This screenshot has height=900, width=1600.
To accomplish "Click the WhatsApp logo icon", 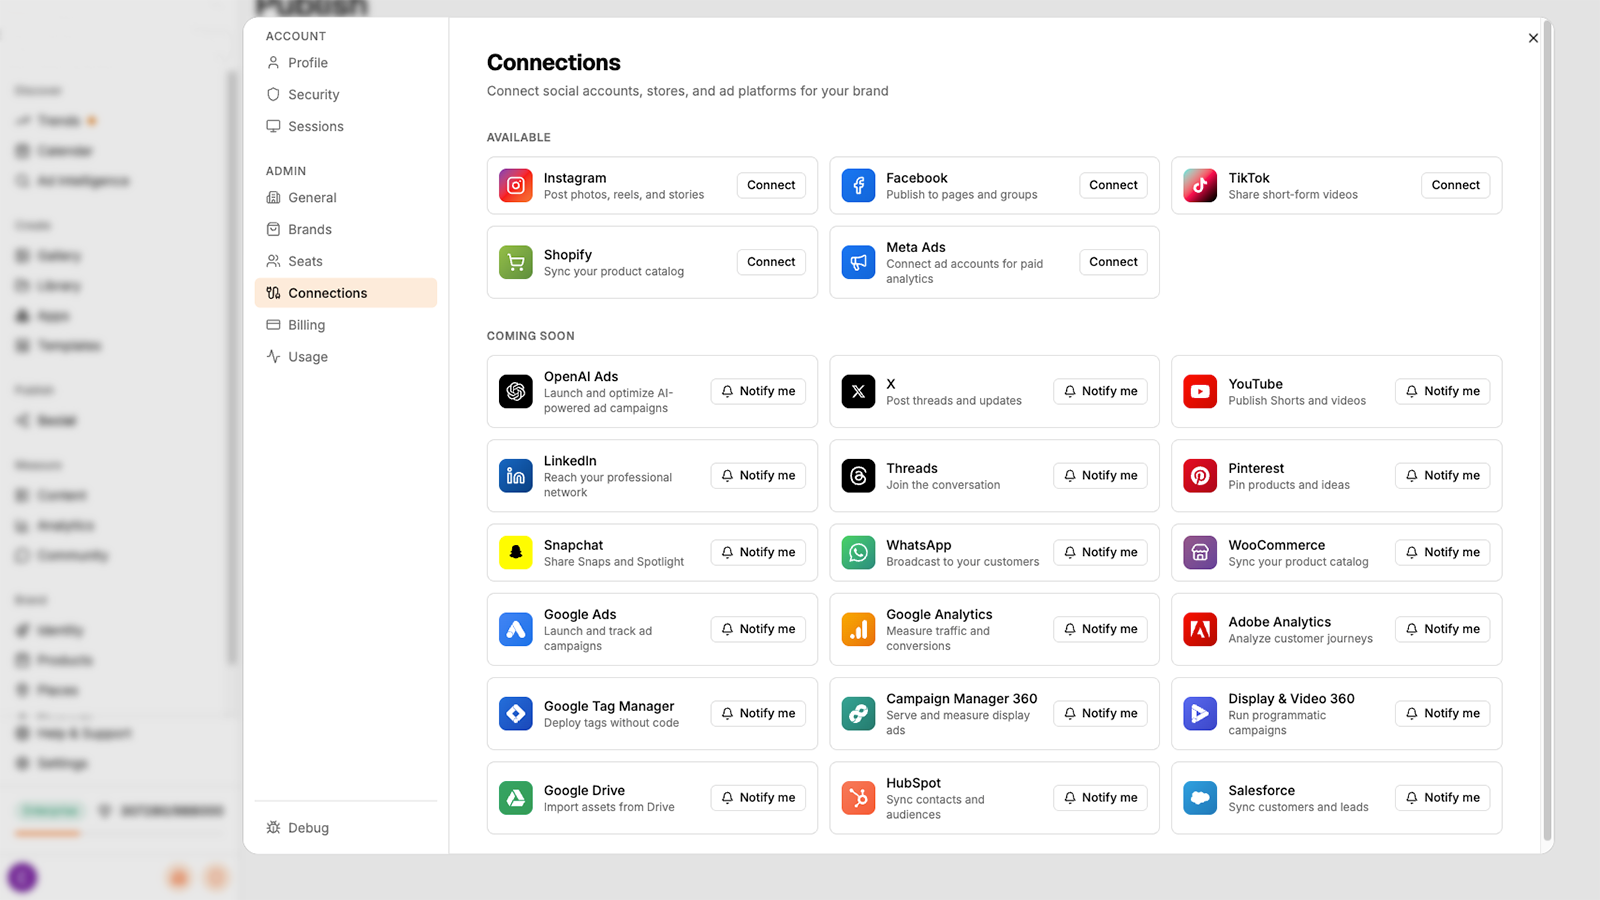I will tap(858, 552).
